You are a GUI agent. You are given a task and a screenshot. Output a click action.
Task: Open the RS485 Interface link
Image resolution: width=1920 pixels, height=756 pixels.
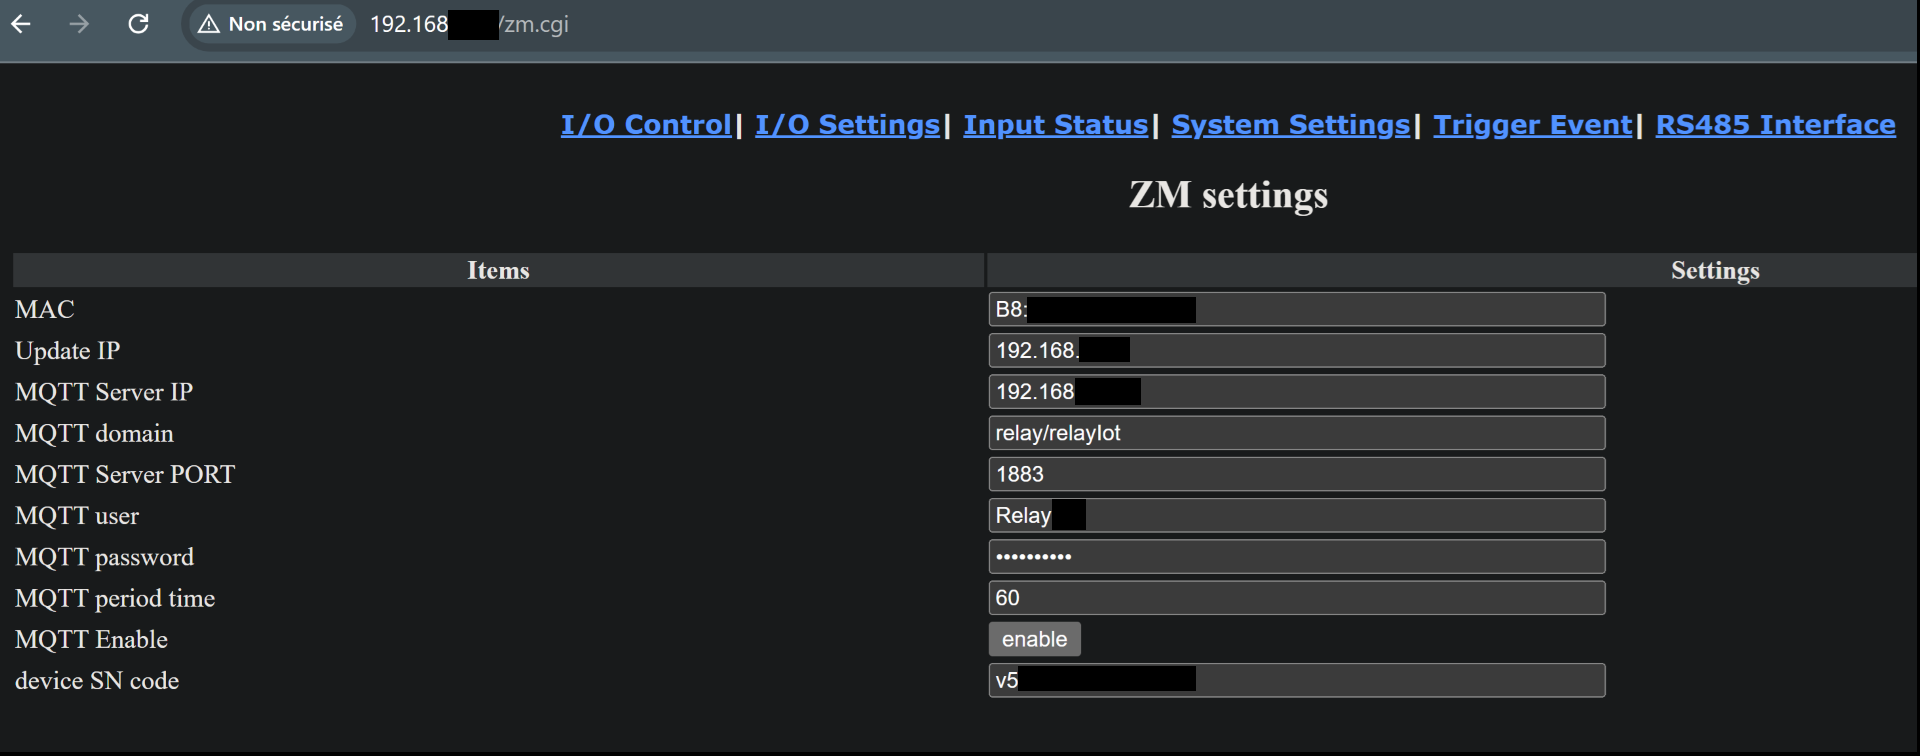[x=1775, y=125]
